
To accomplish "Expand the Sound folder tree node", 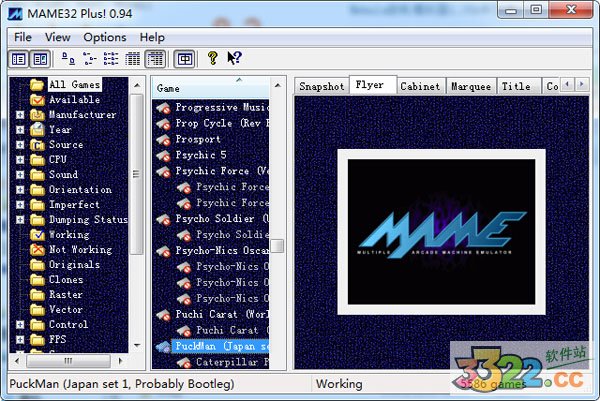I will [20, 175].
